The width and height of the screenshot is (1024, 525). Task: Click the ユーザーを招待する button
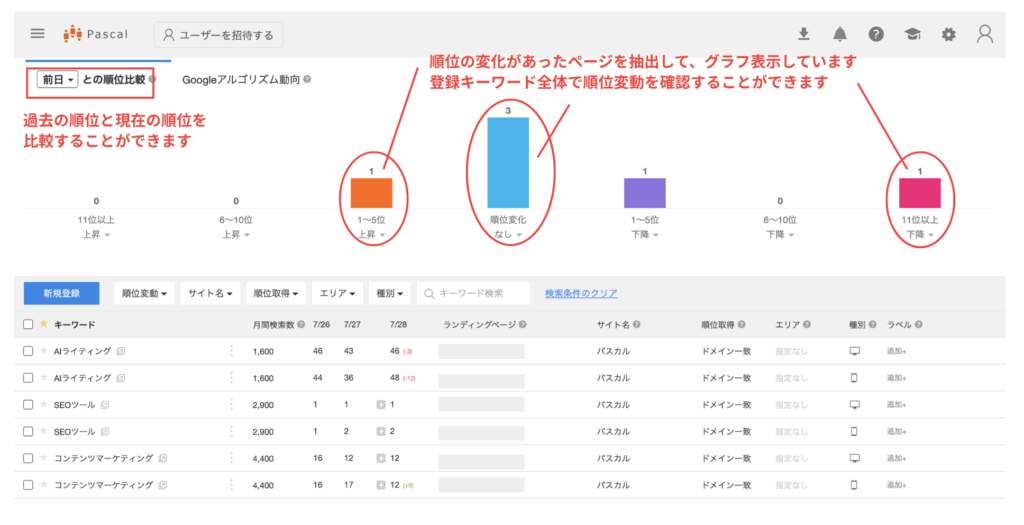218,35
